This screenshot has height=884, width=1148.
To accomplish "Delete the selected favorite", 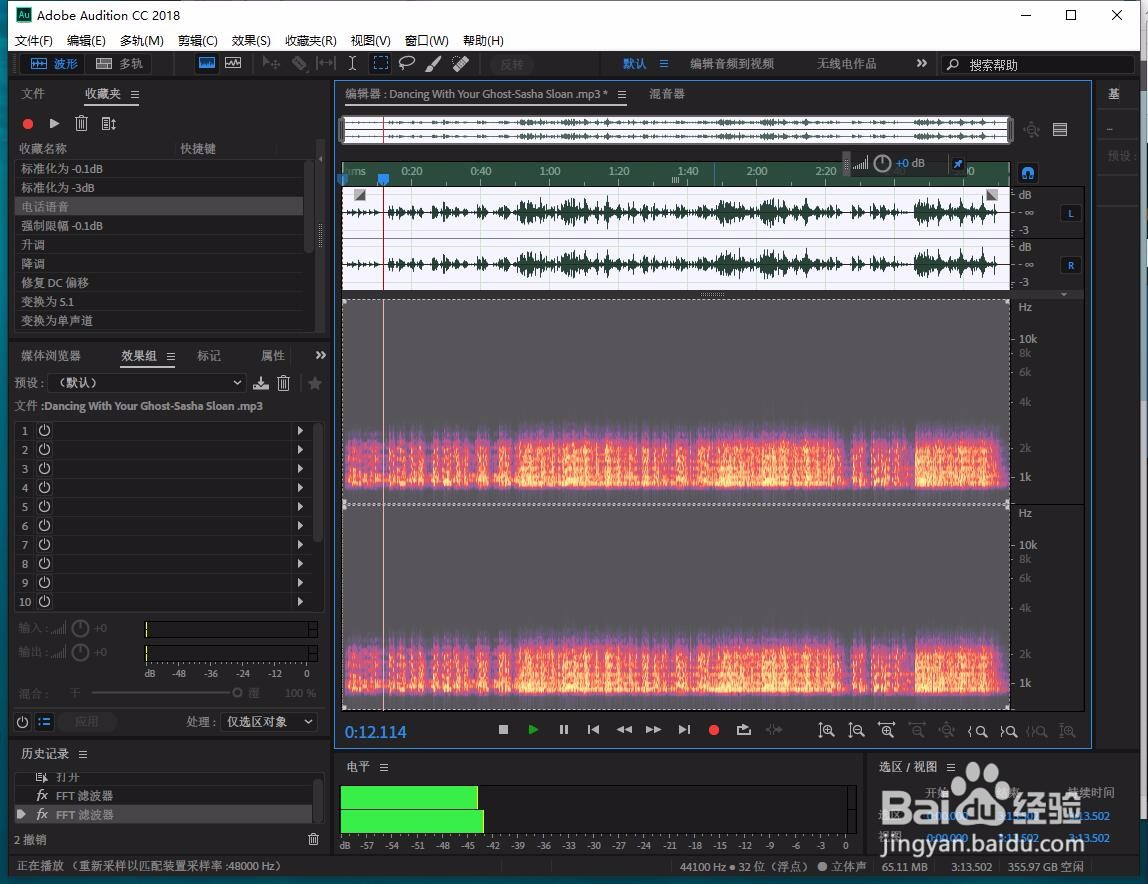I will (x=81, y=124).
